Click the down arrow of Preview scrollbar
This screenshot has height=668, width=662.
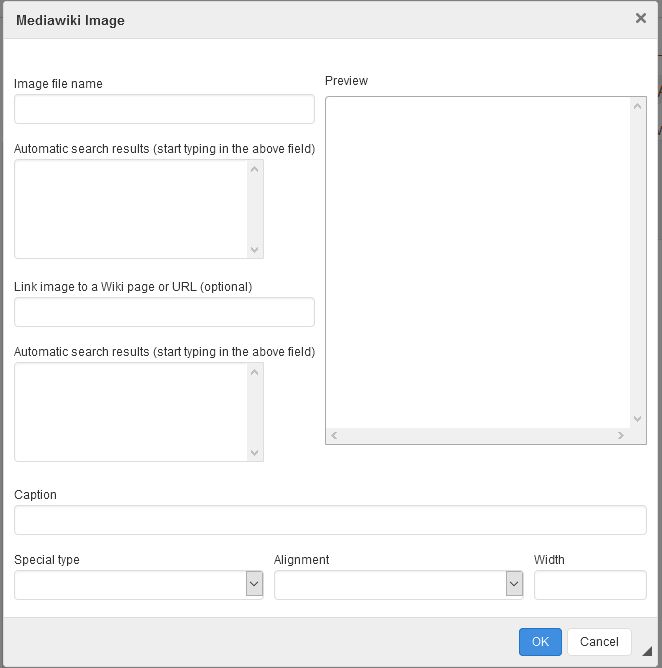(637, 419)
